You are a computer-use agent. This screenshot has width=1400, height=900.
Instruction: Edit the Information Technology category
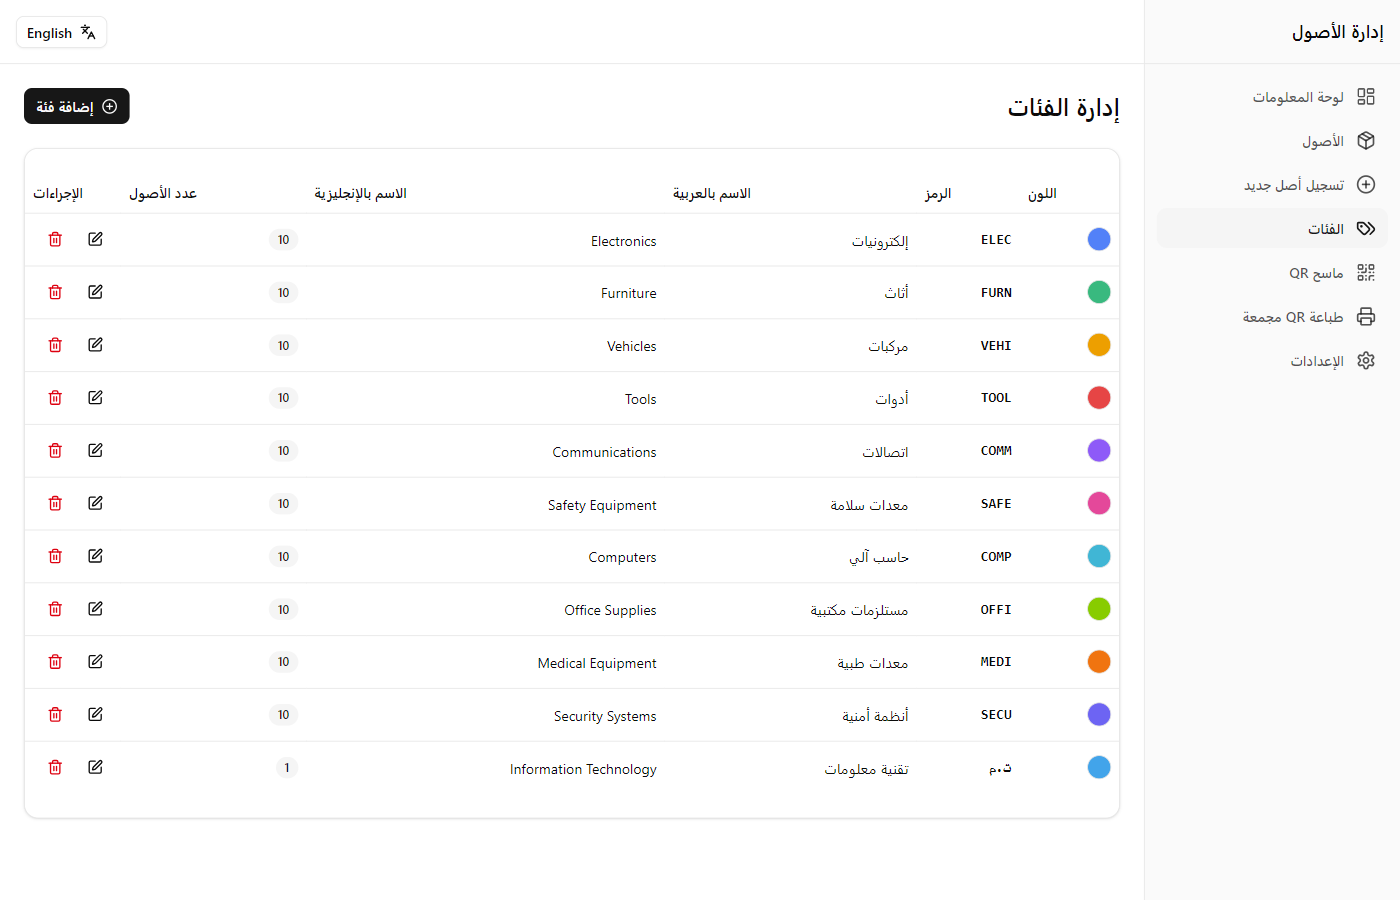tap(95, 767)
